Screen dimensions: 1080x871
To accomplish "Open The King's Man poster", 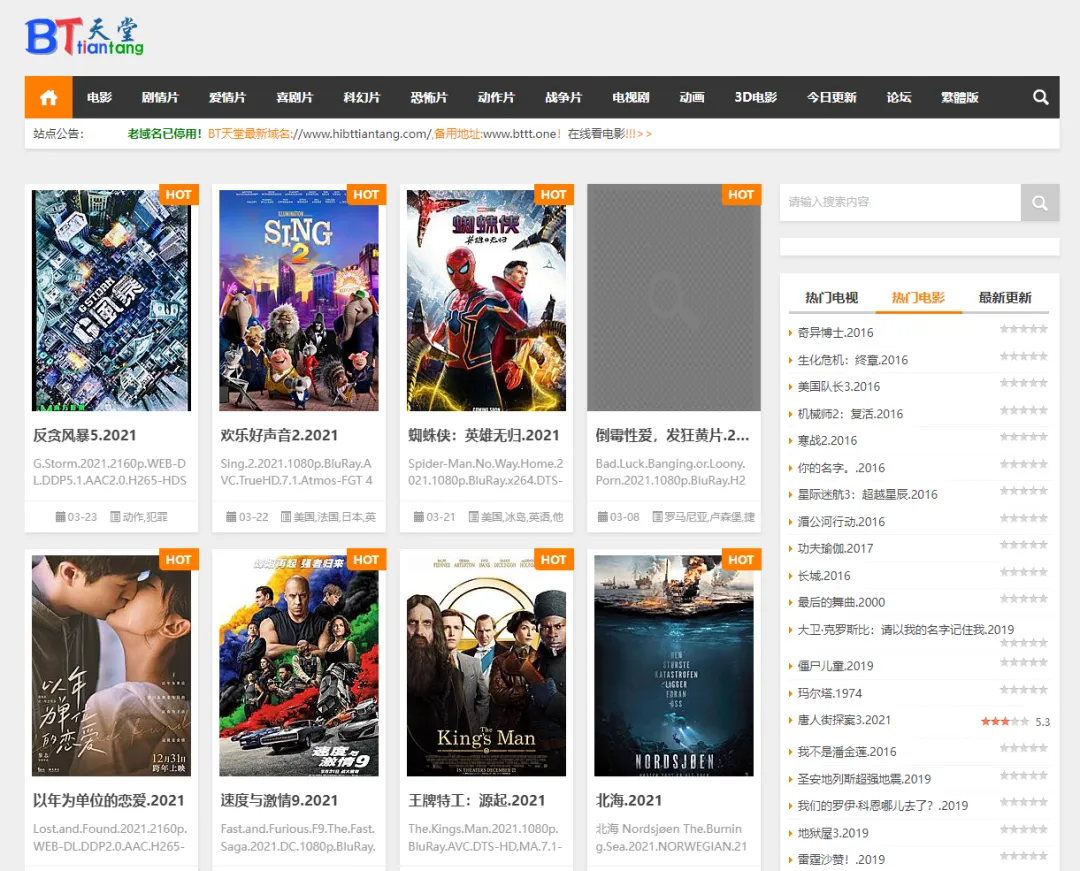I will (486, 666).
